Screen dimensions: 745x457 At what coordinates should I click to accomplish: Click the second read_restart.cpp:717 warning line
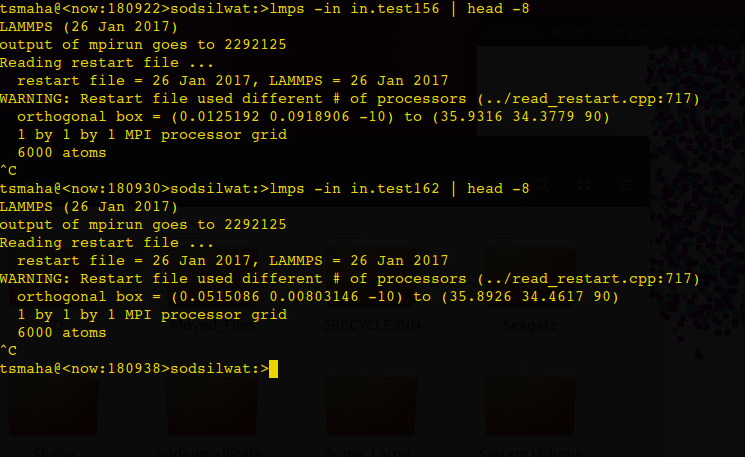click(x=350, y=279)
